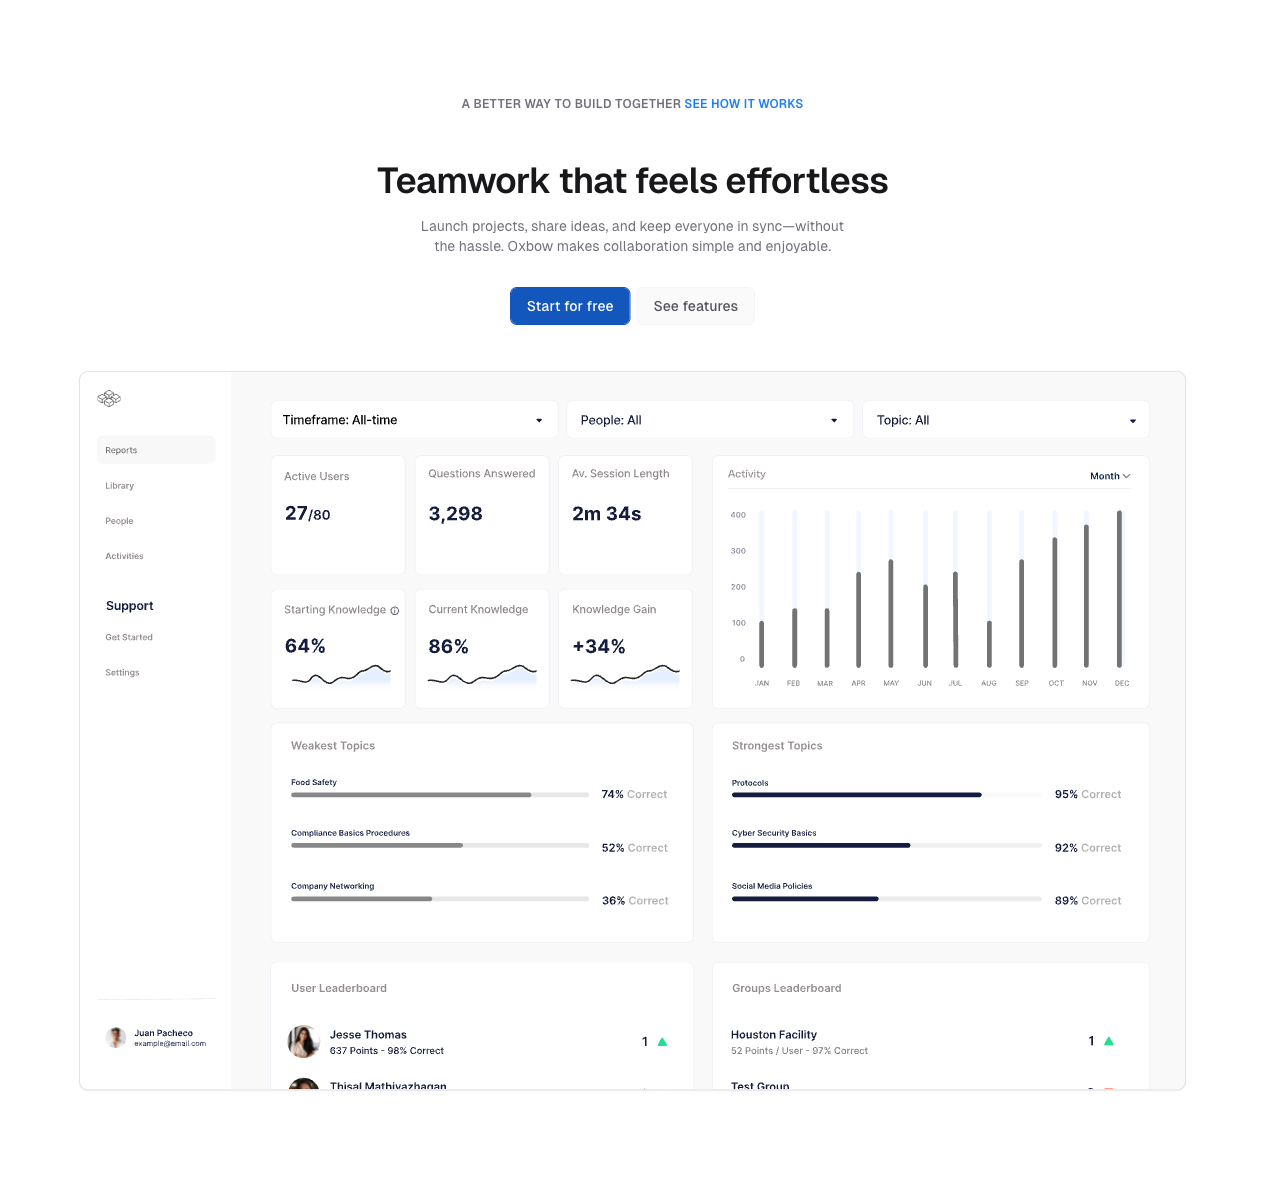Viewport: 1265px width, 1185px height.
Task: Open the Timeframe: All-time dropdown
Action: coord(413,420)
